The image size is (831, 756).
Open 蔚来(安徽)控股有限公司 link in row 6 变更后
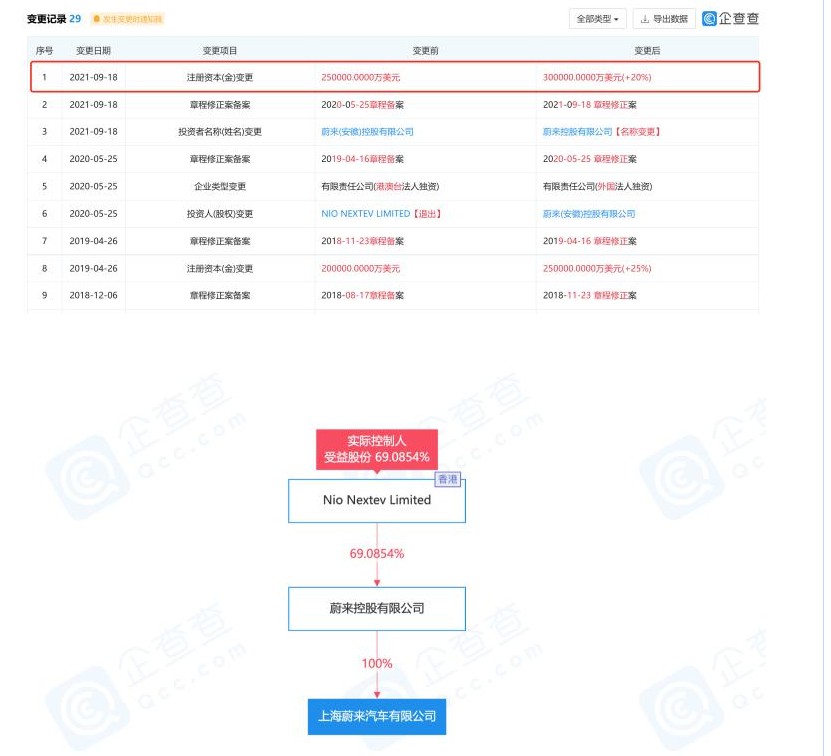tap(589, 214)
